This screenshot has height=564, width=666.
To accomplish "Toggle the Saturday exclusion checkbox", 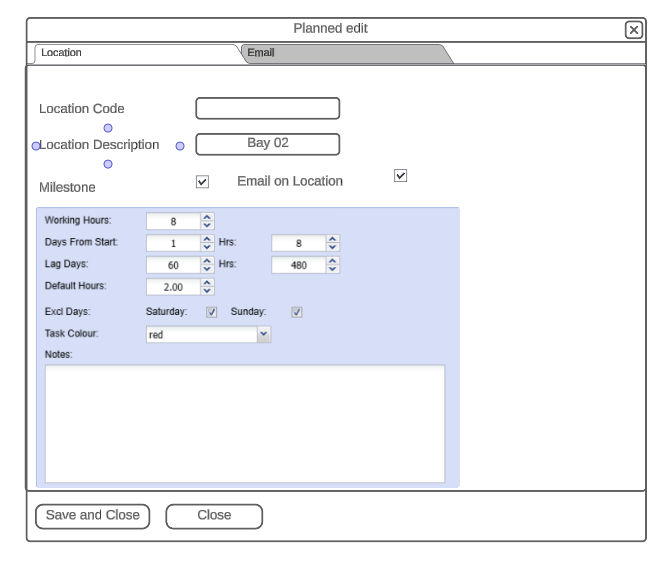I will 212,312.
